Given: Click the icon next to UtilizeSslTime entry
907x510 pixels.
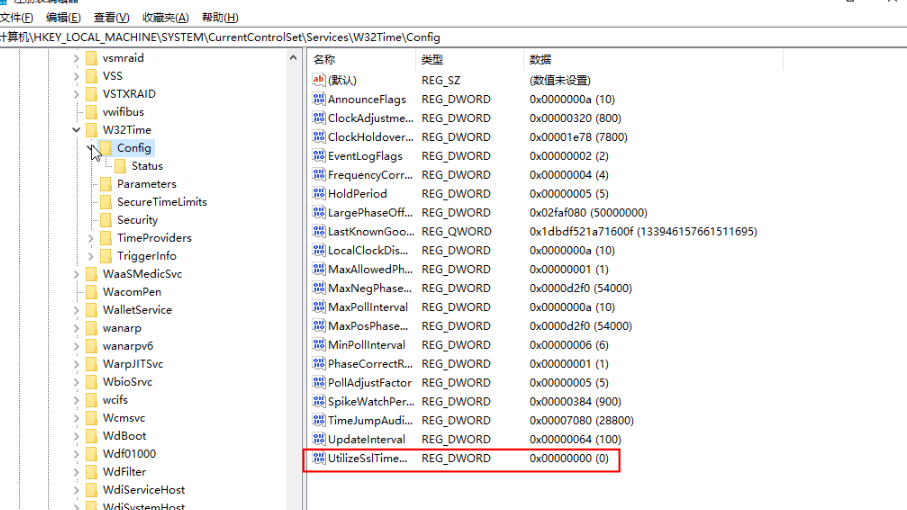Looking at the screenshot, I should click(319, 458).
